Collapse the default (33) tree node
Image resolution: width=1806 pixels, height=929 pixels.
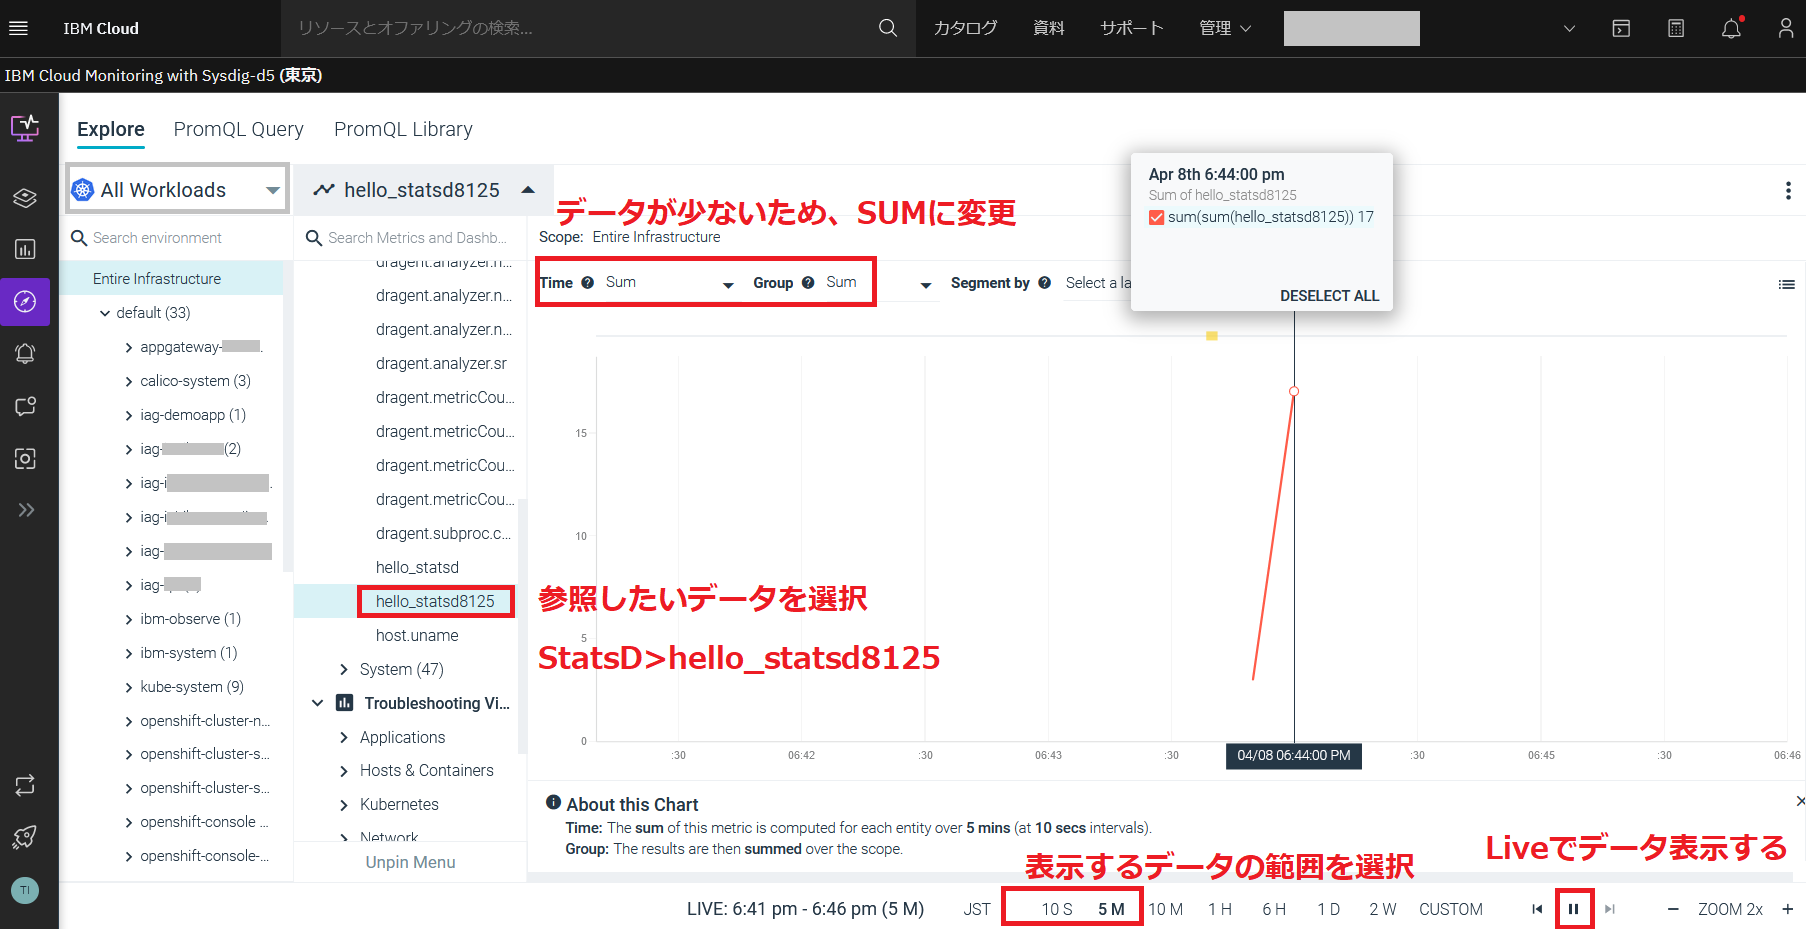105,313
